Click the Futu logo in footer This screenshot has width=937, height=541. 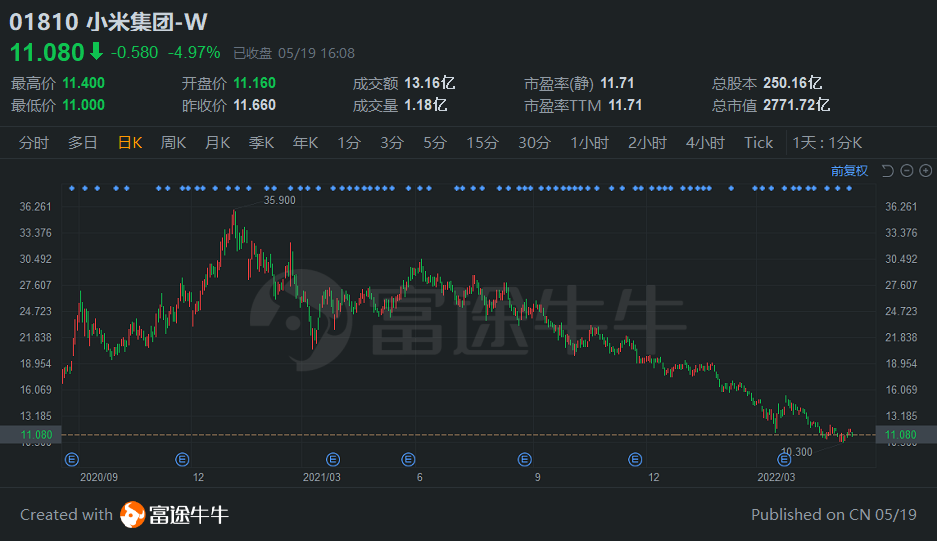pos(174,515)
